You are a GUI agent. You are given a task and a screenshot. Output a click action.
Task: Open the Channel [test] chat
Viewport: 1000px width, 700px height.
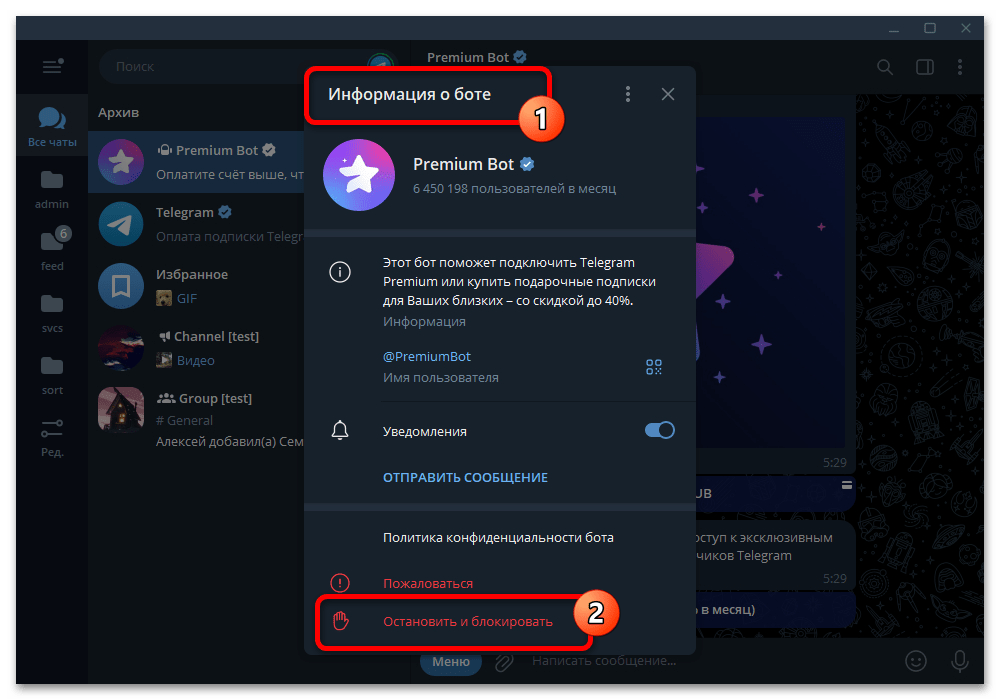tap(196, 347)
